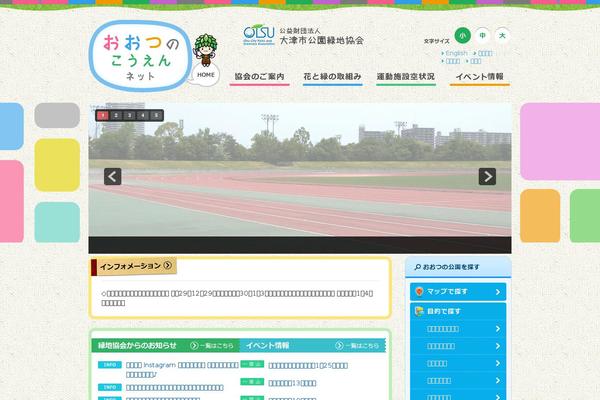
Task: Set text size to 大 (large)
Action: click(502, 36)
